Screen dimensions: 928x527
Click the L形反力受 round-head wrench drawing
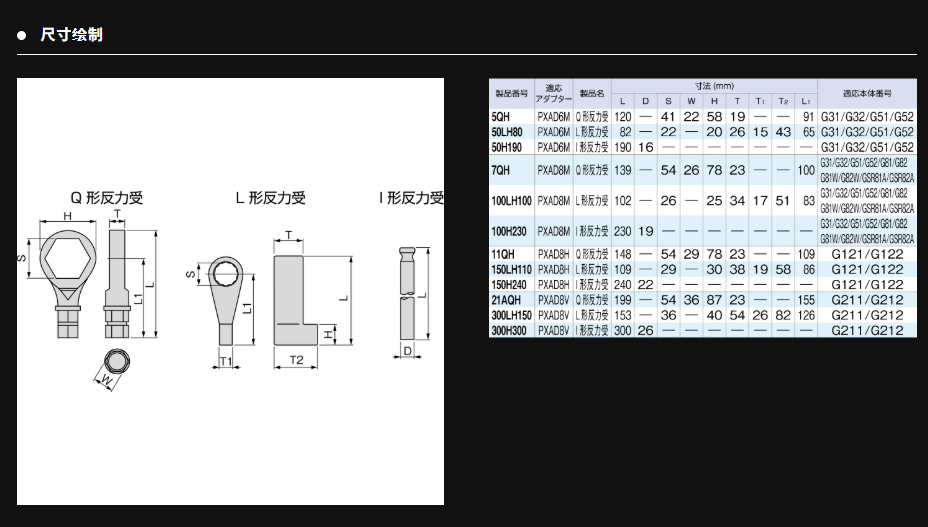[x=226, y=290]
